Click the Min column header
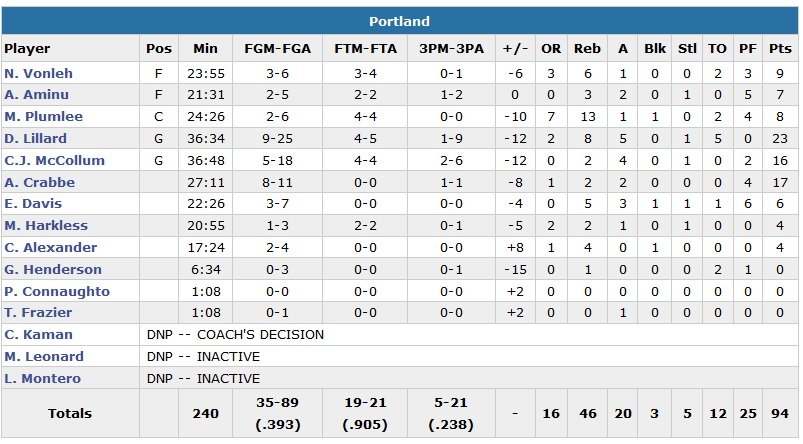The height and width of the screenshot is (444, 803). [x=205, y=48]
